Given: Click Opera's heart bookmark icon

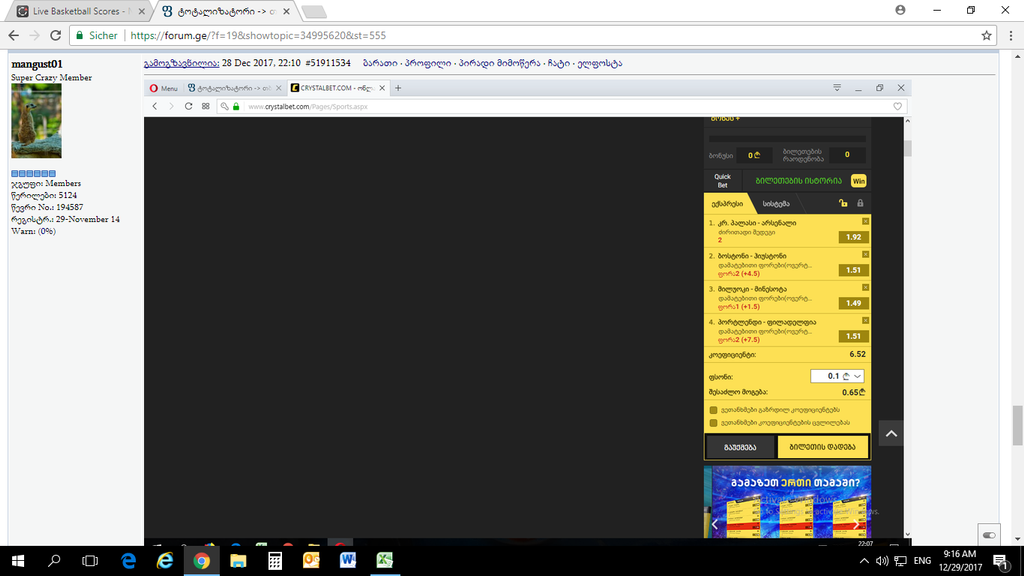Looking at the screenshot, I should click(x=897, y=106).
